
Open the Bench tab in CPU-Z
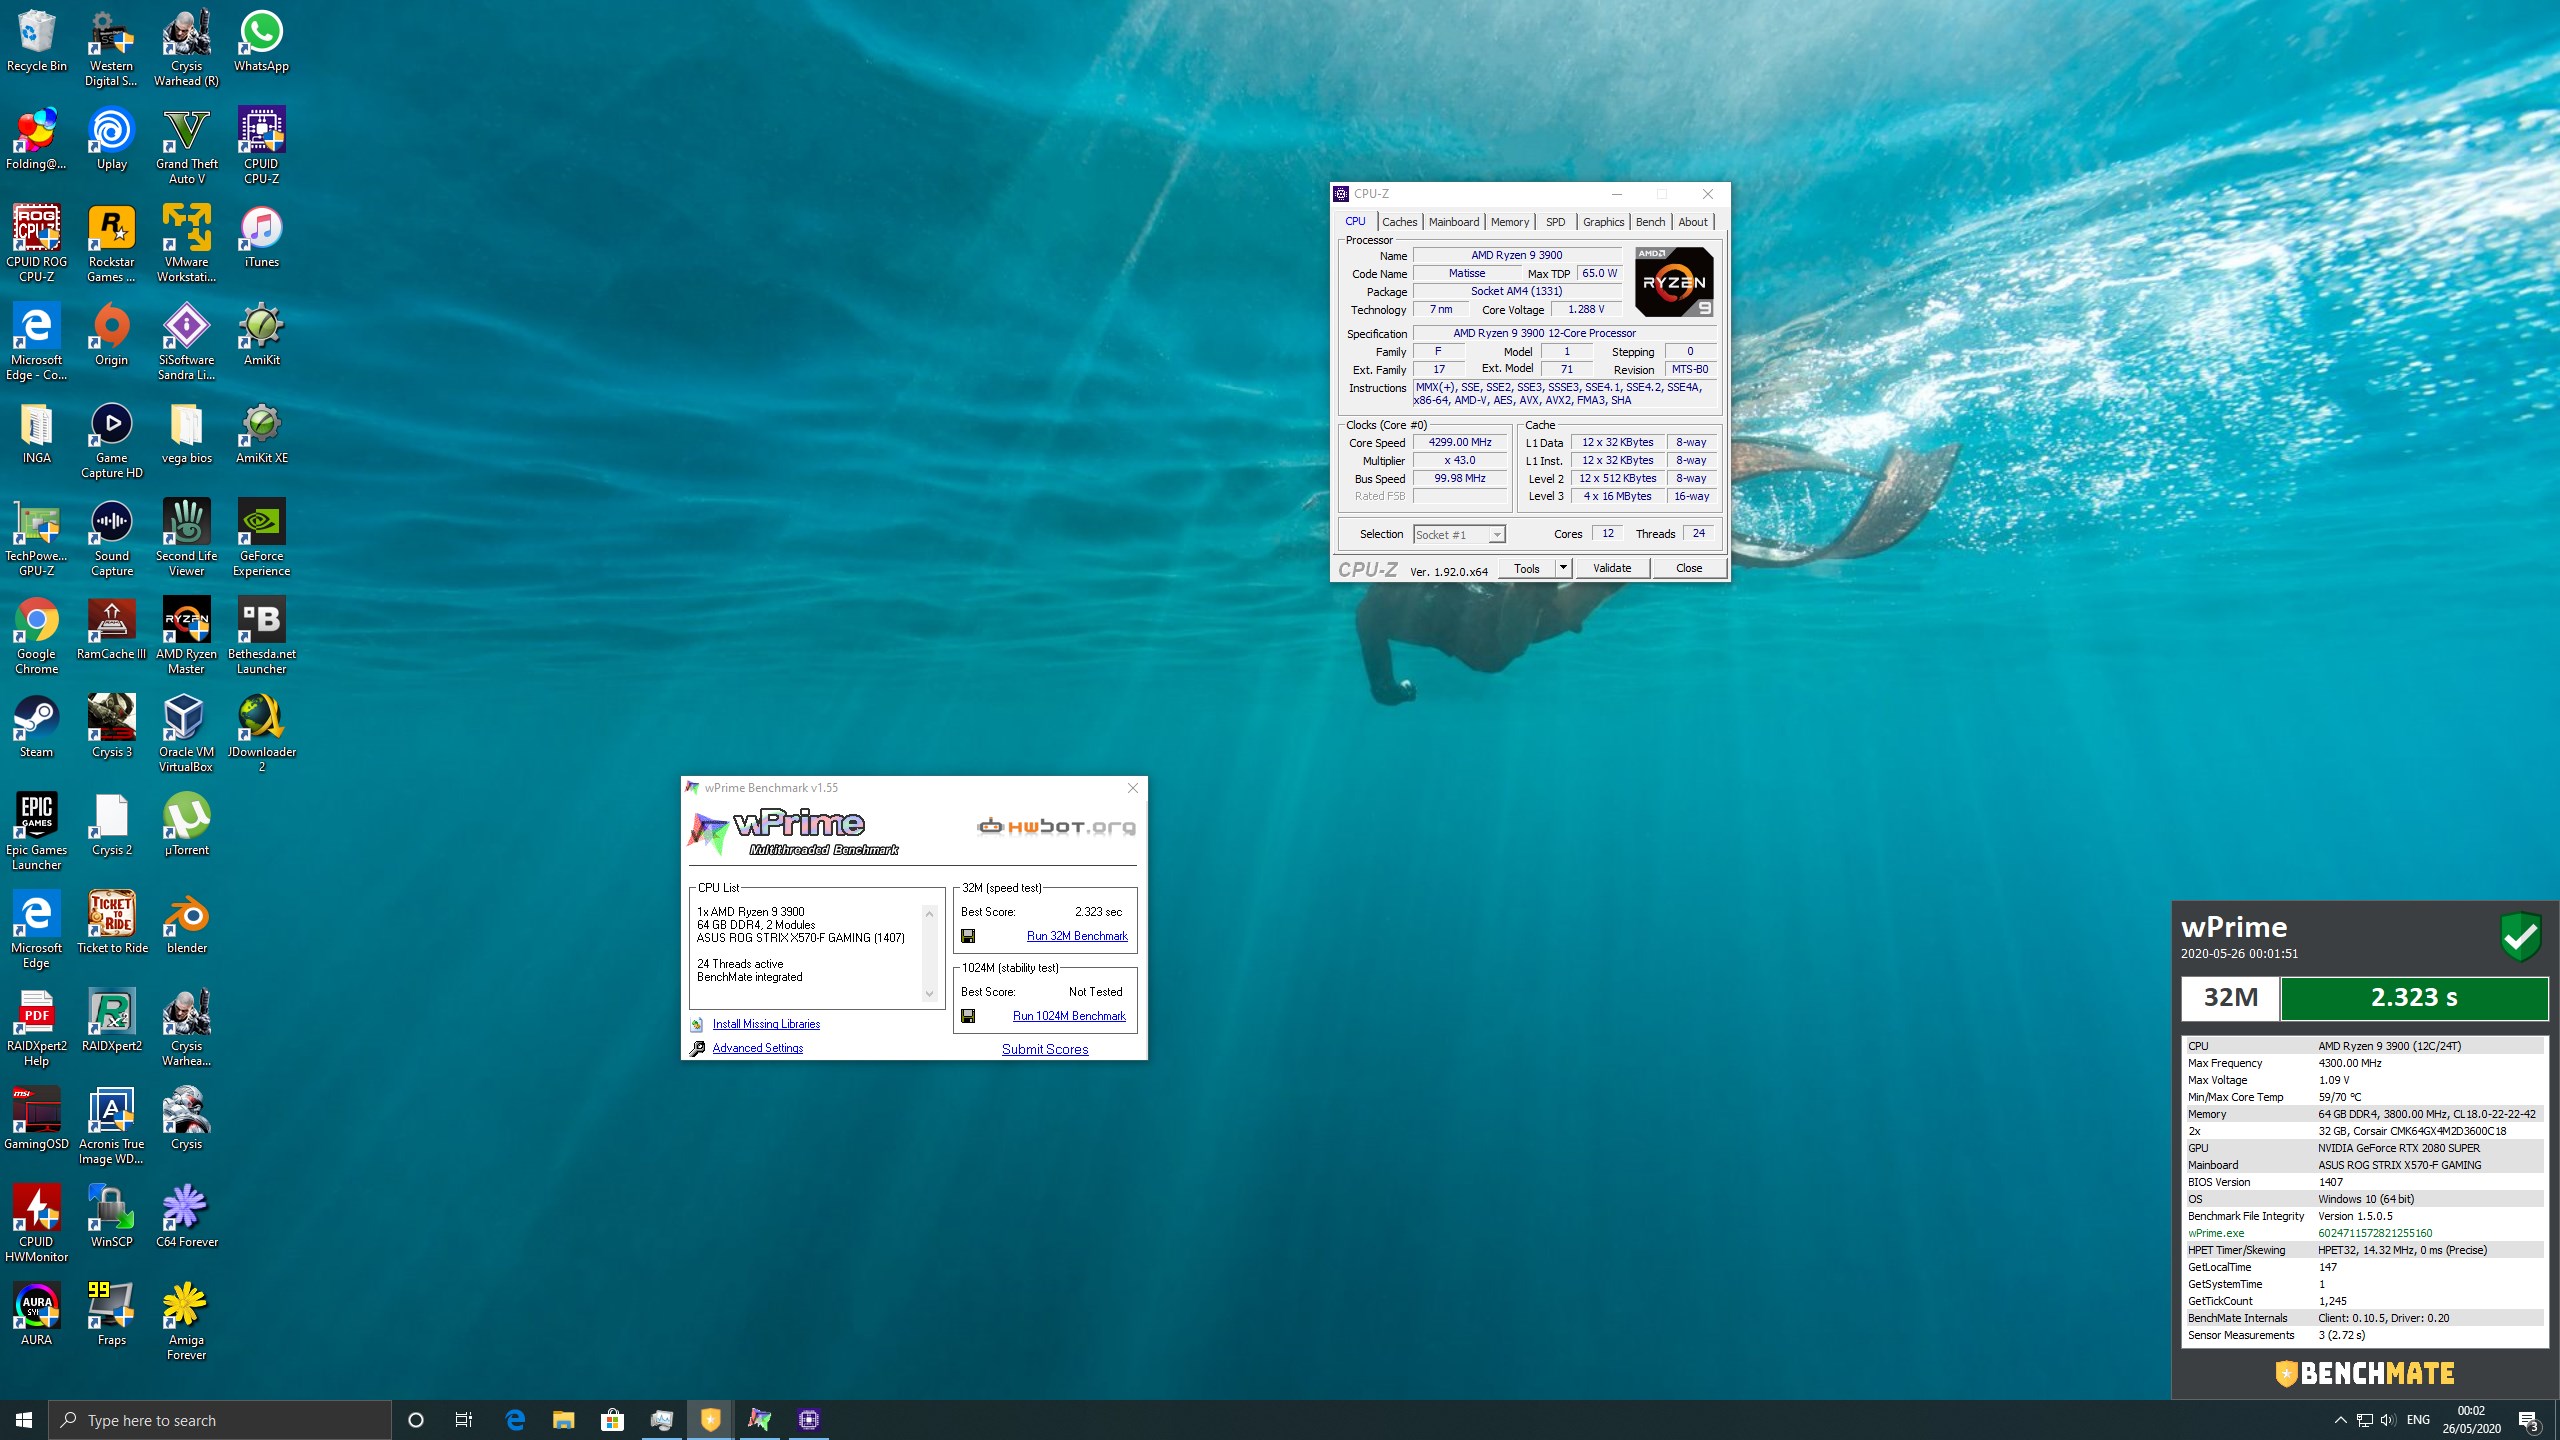1650,222
